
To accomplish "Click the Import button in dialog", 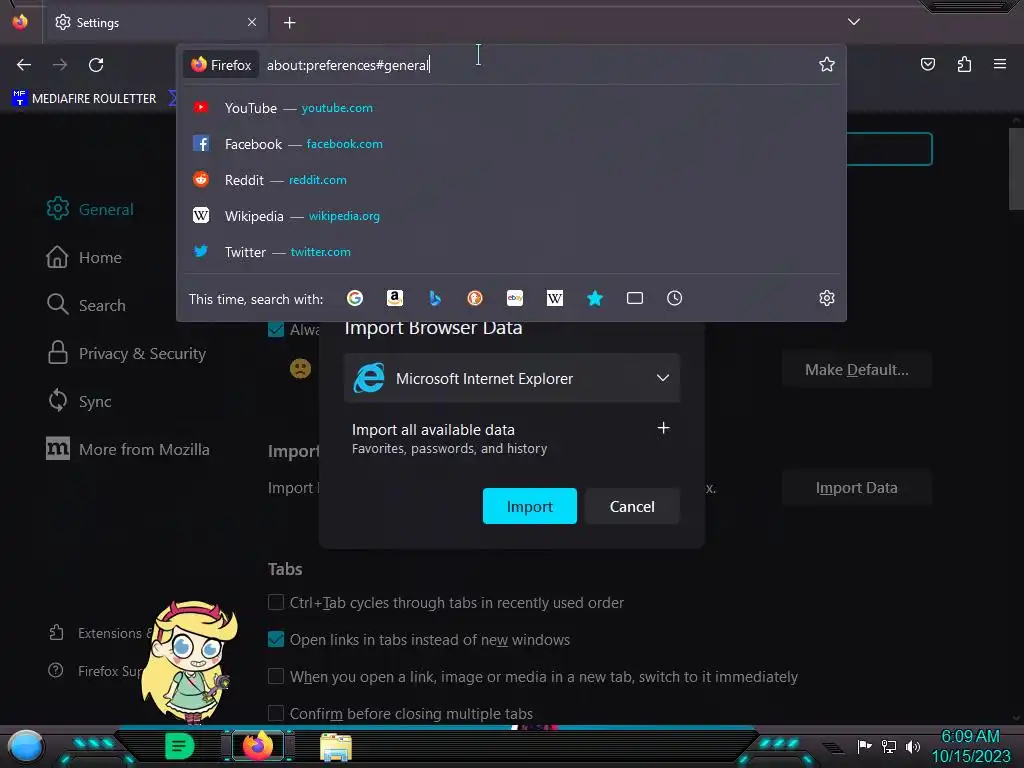I will pos(530,506).
